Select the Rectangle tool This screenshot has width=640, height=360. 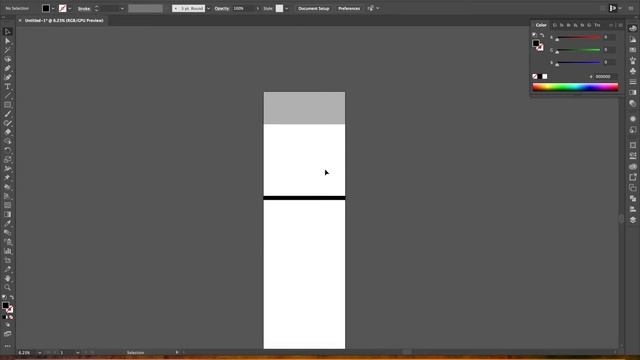click(x=7, y=105)
